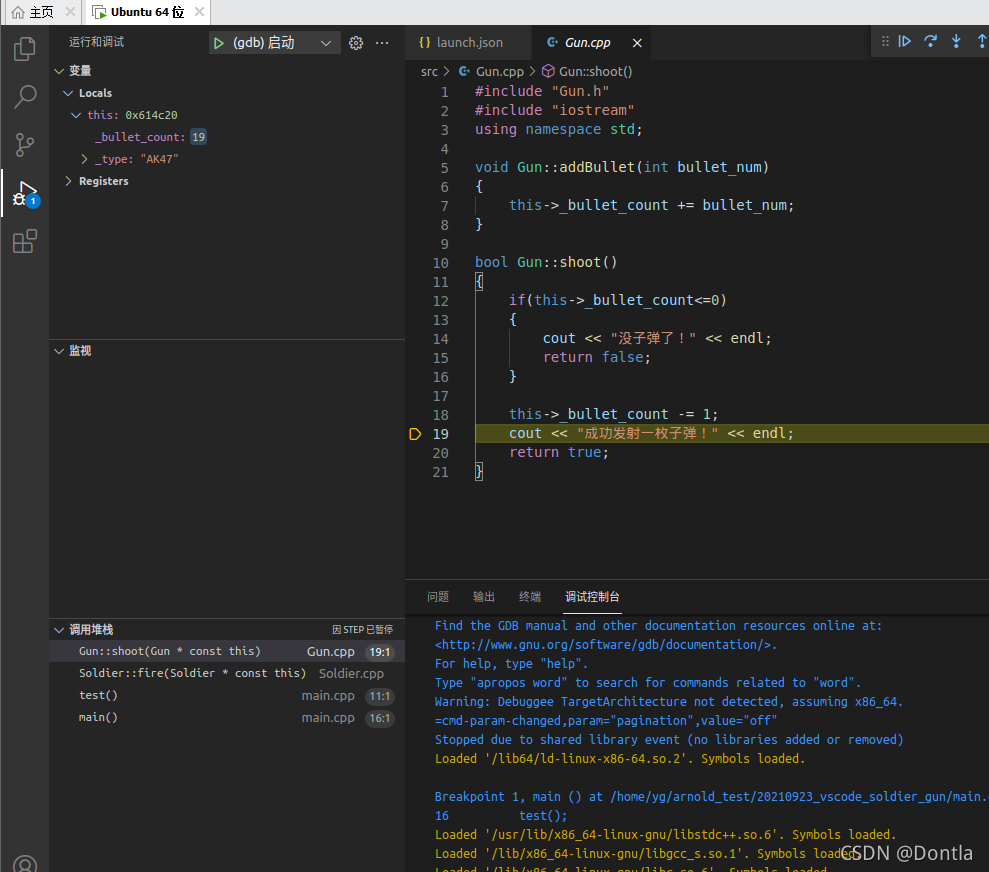Continue execution in debug toolbar
Viewport: 989px width, 872px height.
904,41
